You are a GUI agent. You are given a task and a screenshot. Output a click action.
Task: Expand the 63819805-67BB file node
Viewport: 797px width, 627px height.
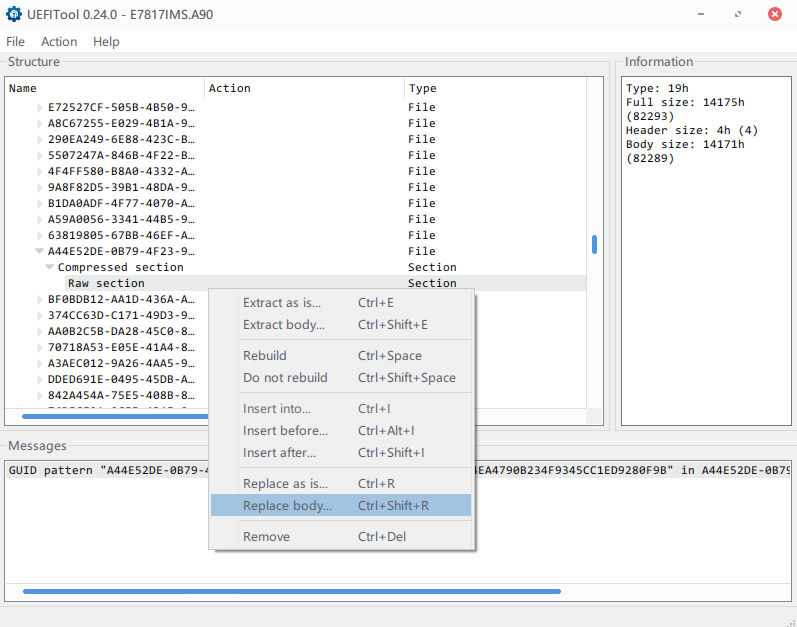(x=40, y=236)
